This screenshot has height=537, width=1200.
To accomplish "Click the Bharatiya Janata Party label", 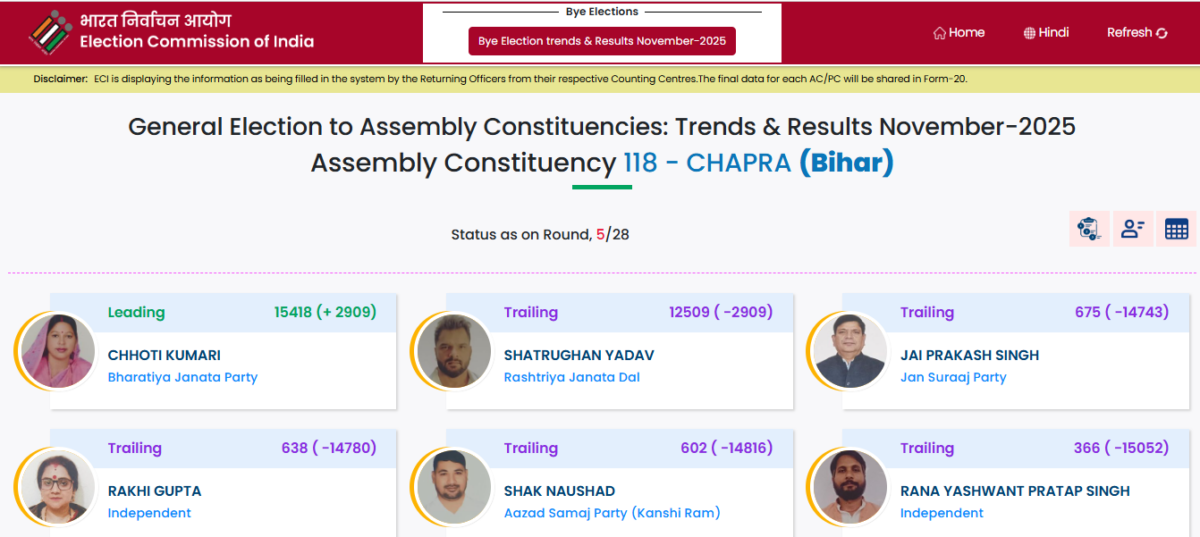I will click(182, 377).
